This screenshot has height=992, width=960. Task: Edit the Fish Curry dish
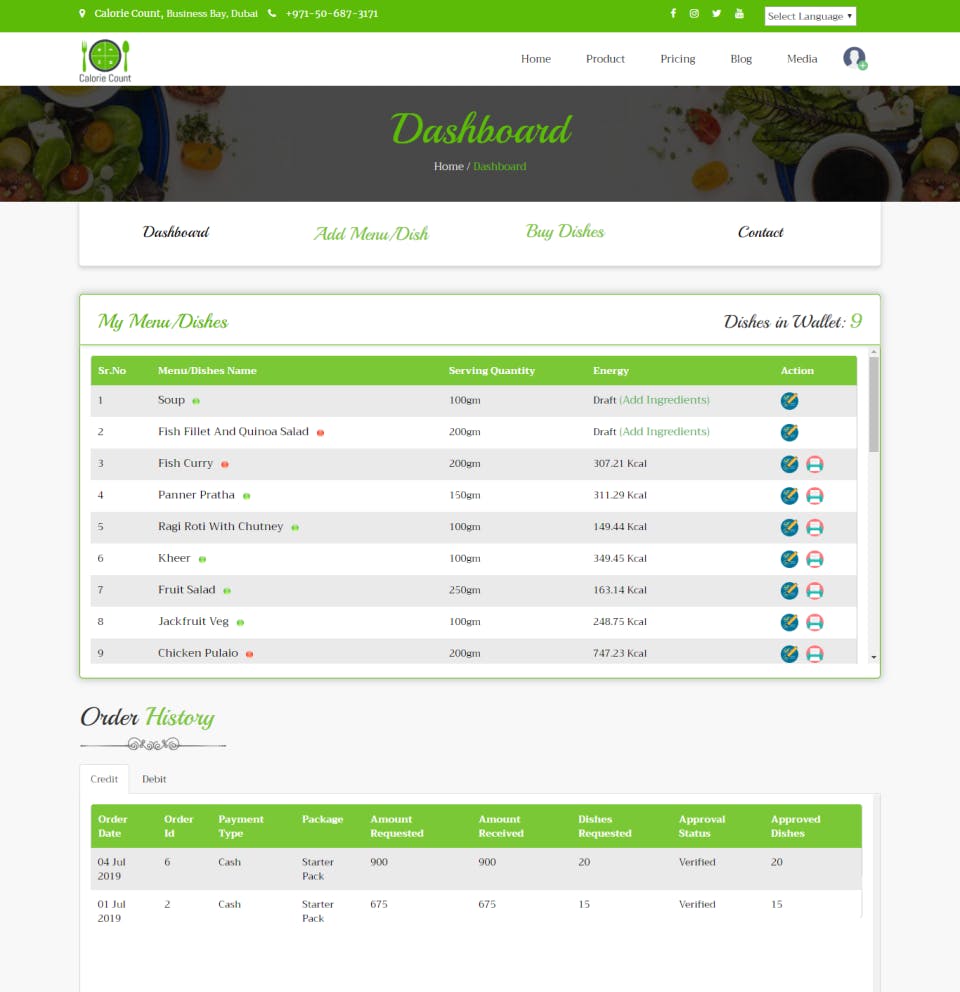[789, 464]
